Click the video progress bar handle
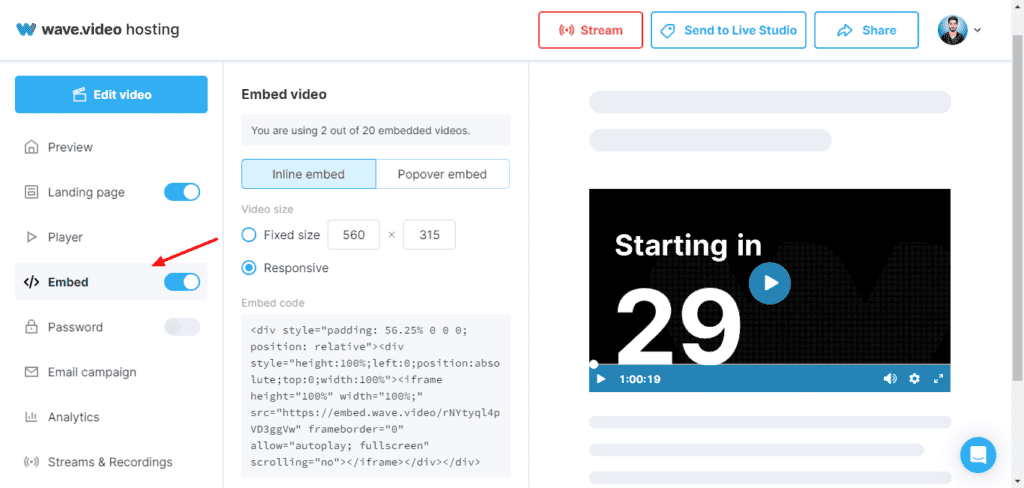The width and height of the screenshot is (1024, 488). 593,364
